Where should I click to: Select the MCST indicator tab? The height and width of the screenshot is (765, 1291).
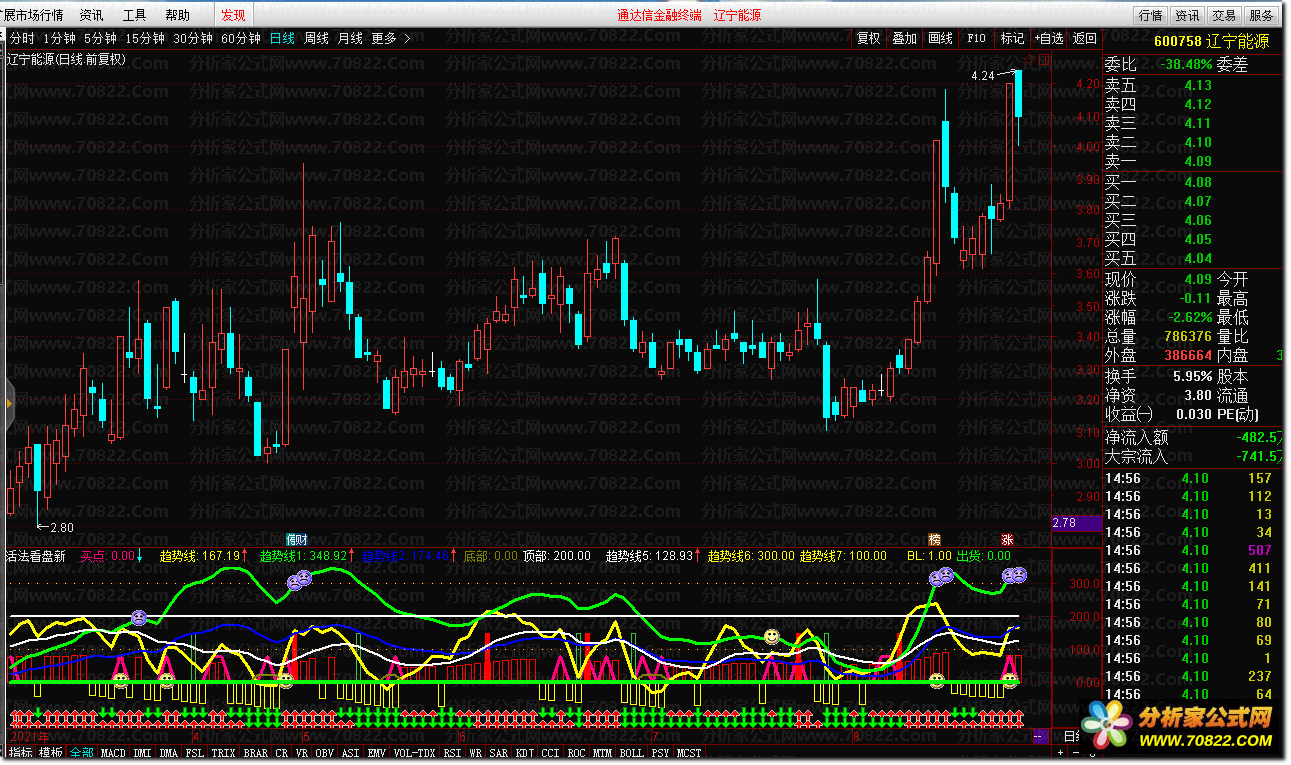[689, 752]
